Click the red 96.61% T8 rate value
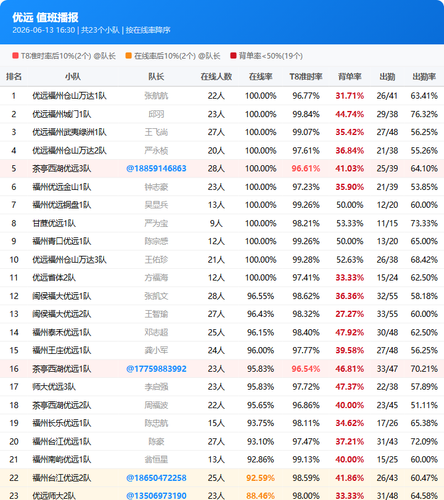Viewport: 444px width, 500px height. (306, 169)
